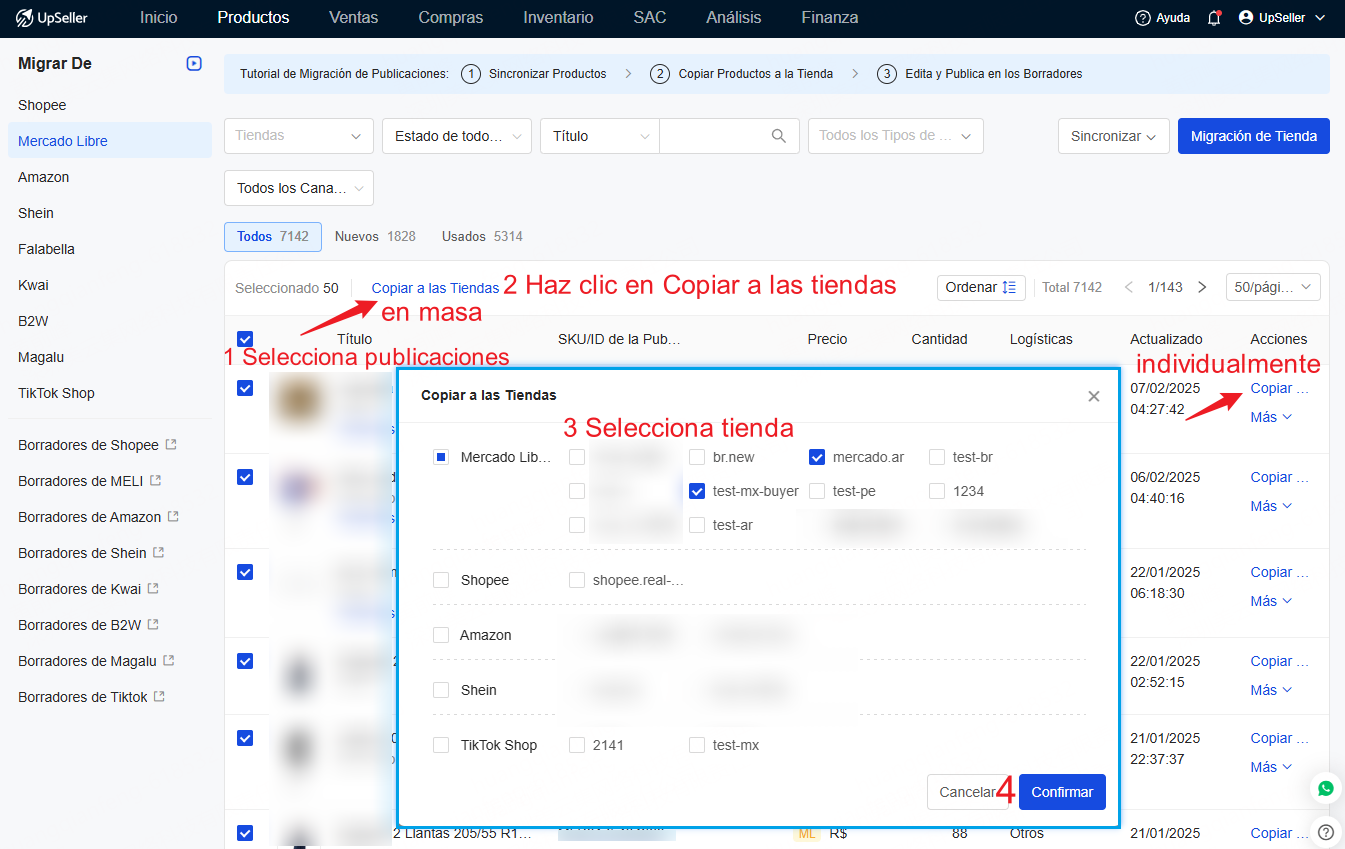Switch to the Nuevos tab
The height and width of the screenshot is (849, 1345).
(x=375, y=237)
